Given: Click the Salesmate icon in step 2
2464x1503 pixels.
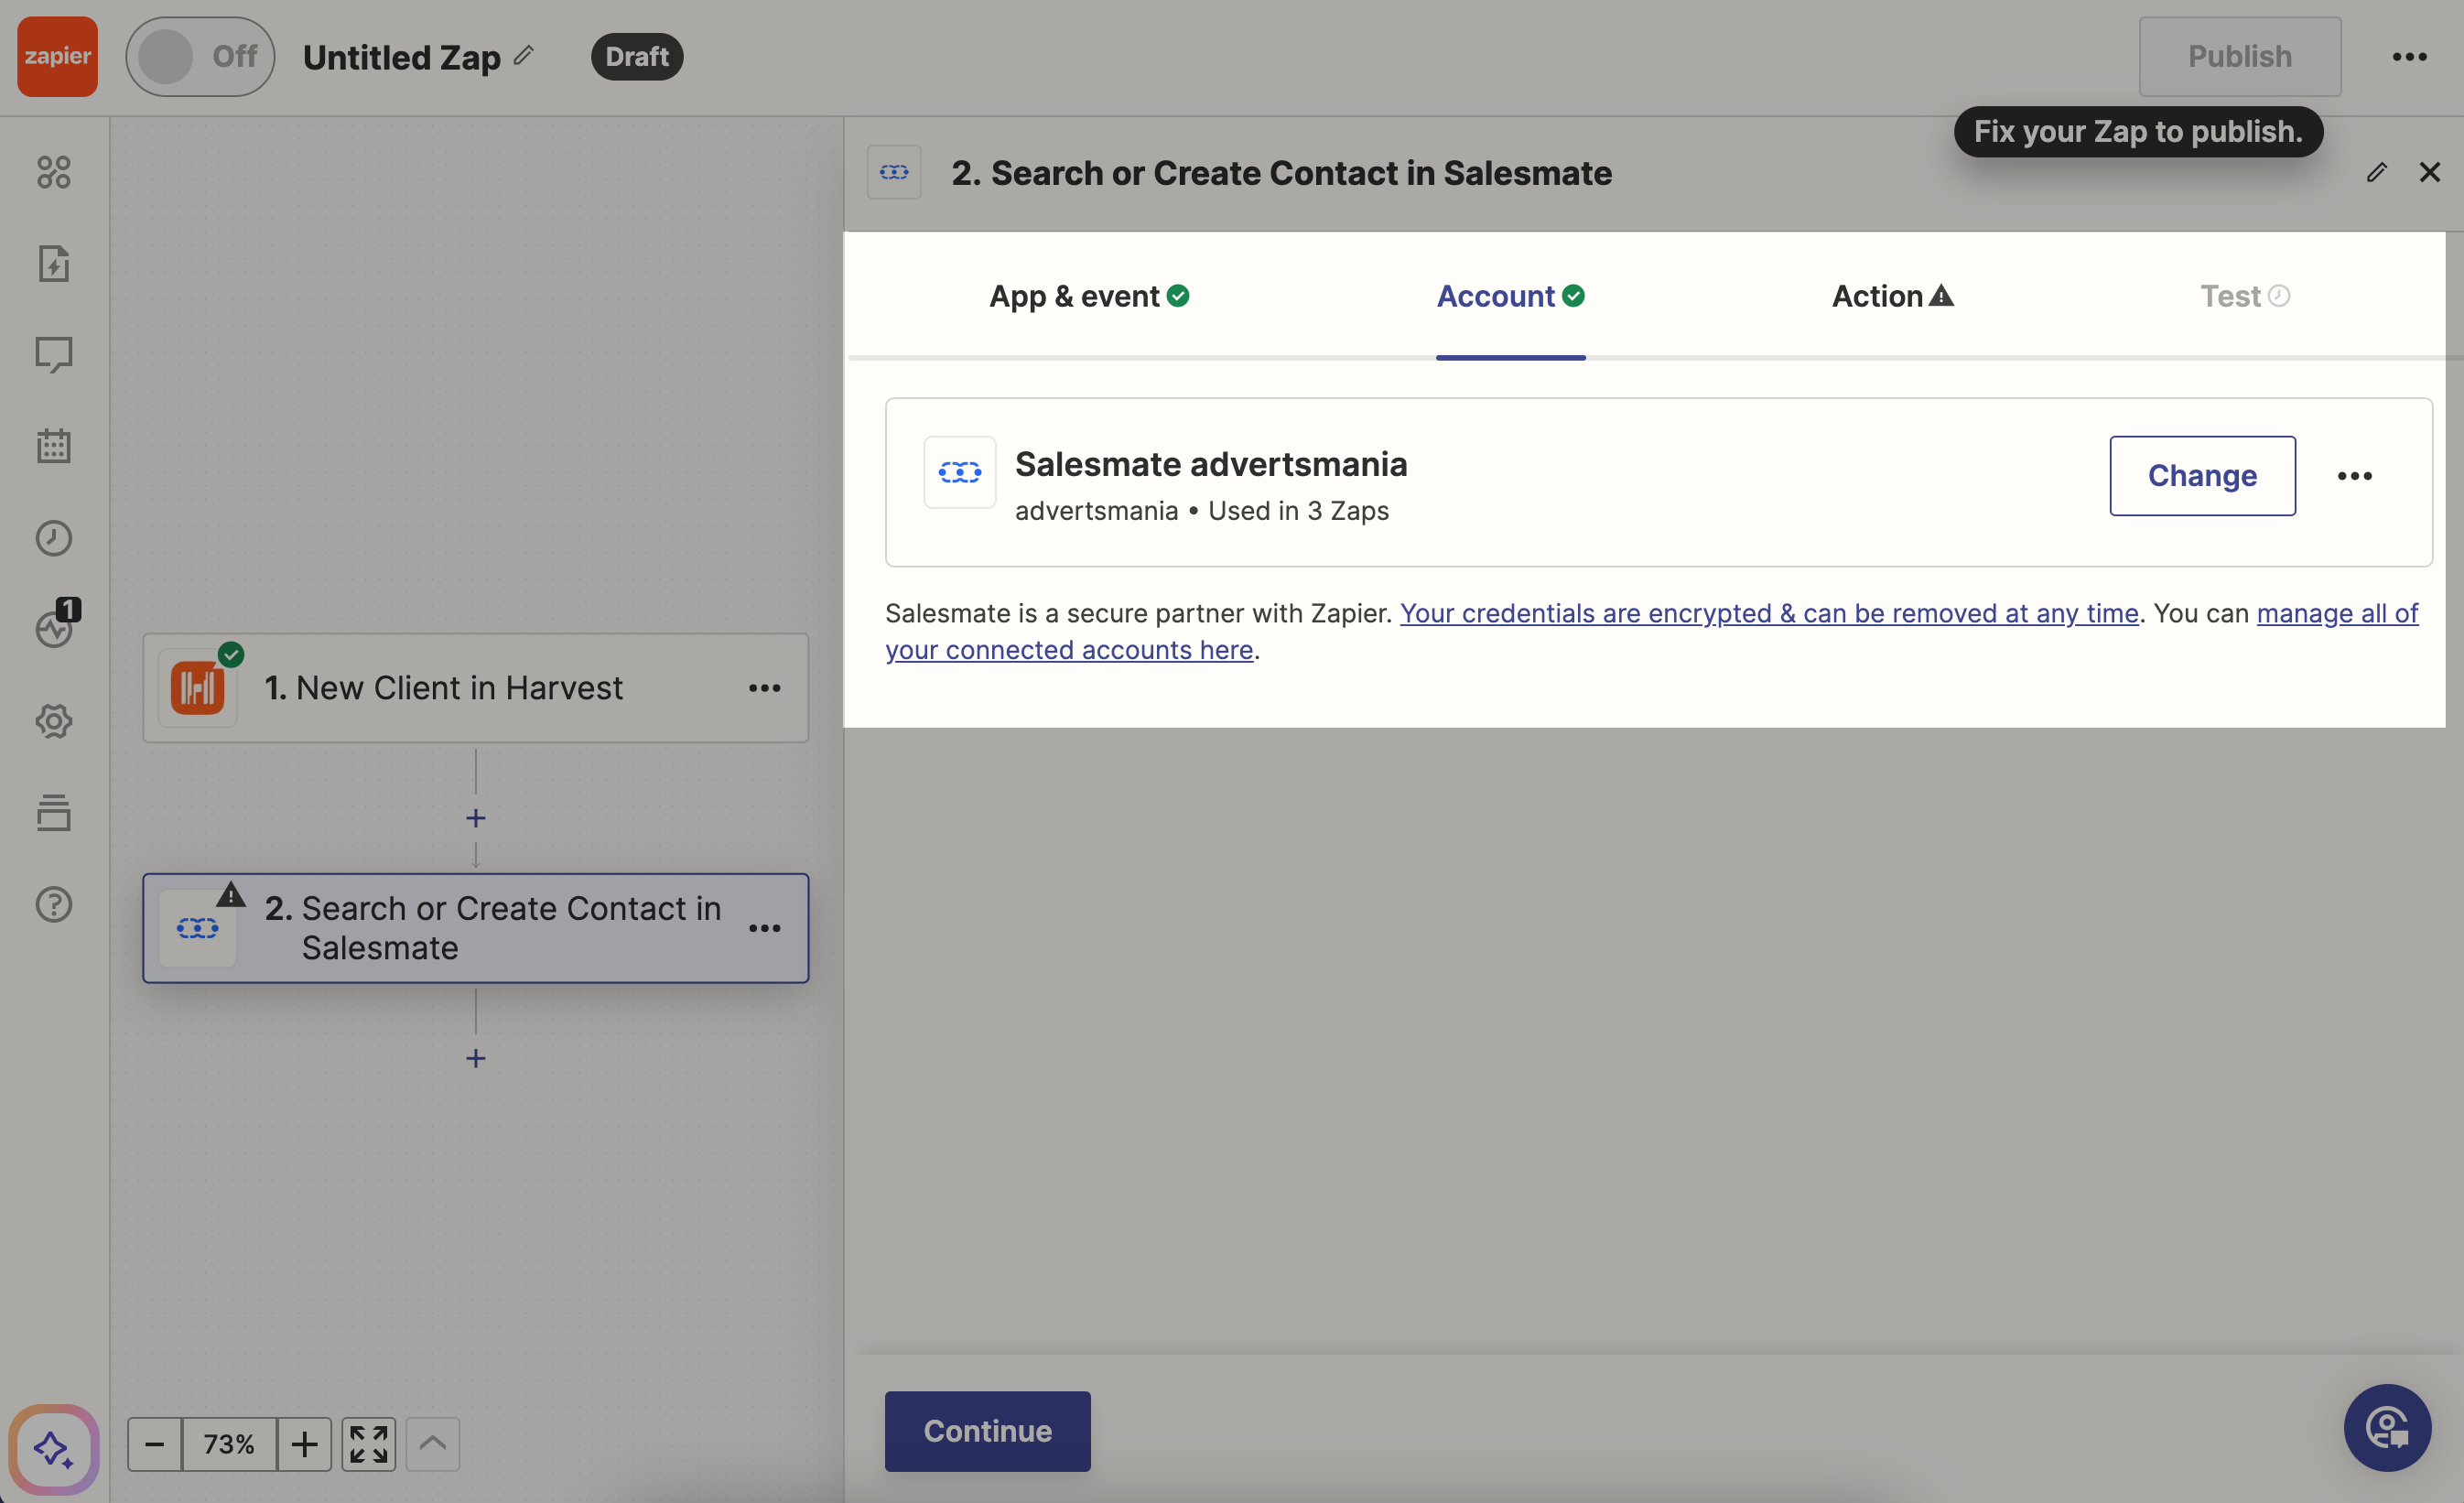Looking at the screenshot, I should (x=197, y=928).
